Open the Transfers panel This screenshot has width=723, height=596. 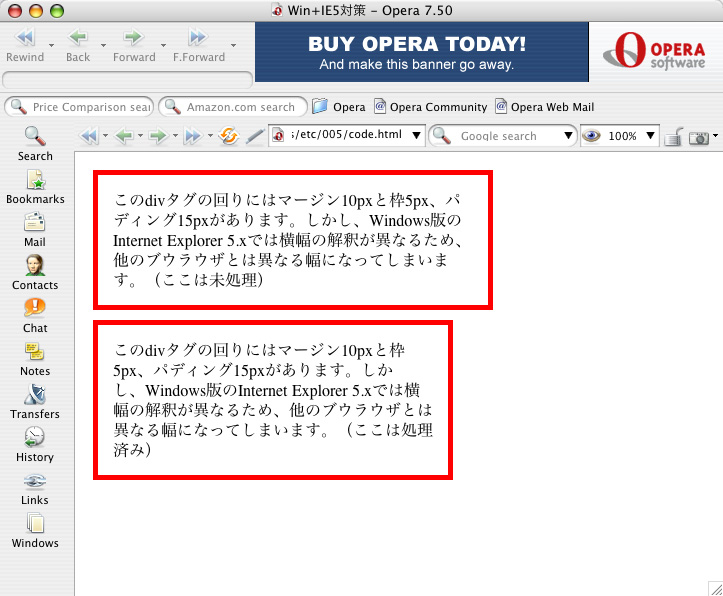[35, 401]
